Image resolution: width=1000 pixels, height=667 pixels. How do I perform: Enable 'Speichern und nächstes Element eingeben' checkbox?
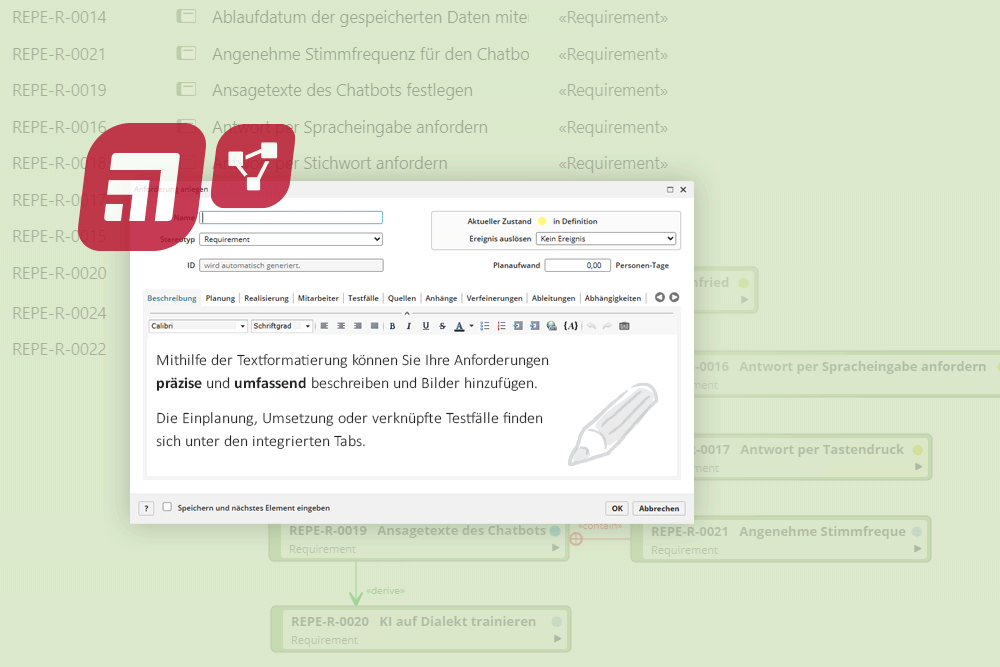tap(168, 507)
